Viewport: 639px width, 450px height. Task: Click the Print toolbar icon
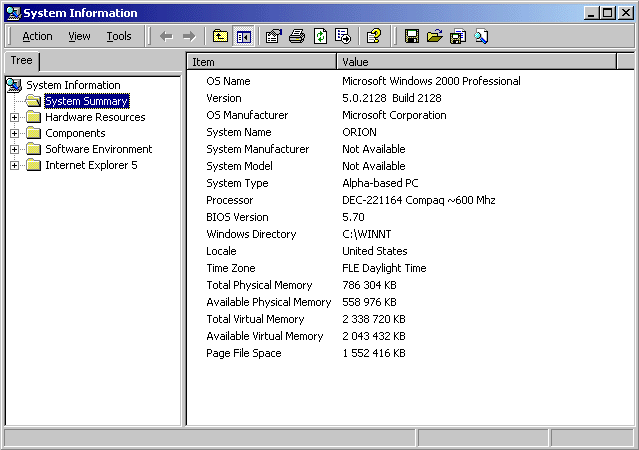coord(297,36)
